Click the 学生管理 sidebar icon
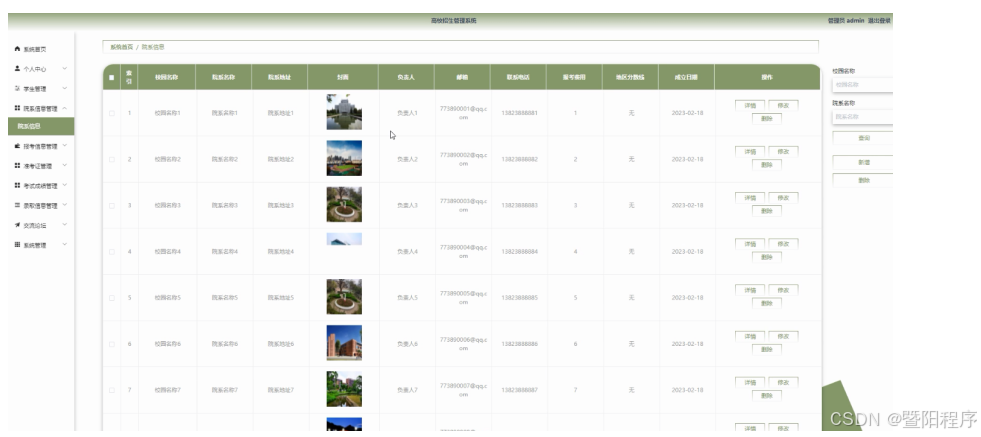 [18, 88]
